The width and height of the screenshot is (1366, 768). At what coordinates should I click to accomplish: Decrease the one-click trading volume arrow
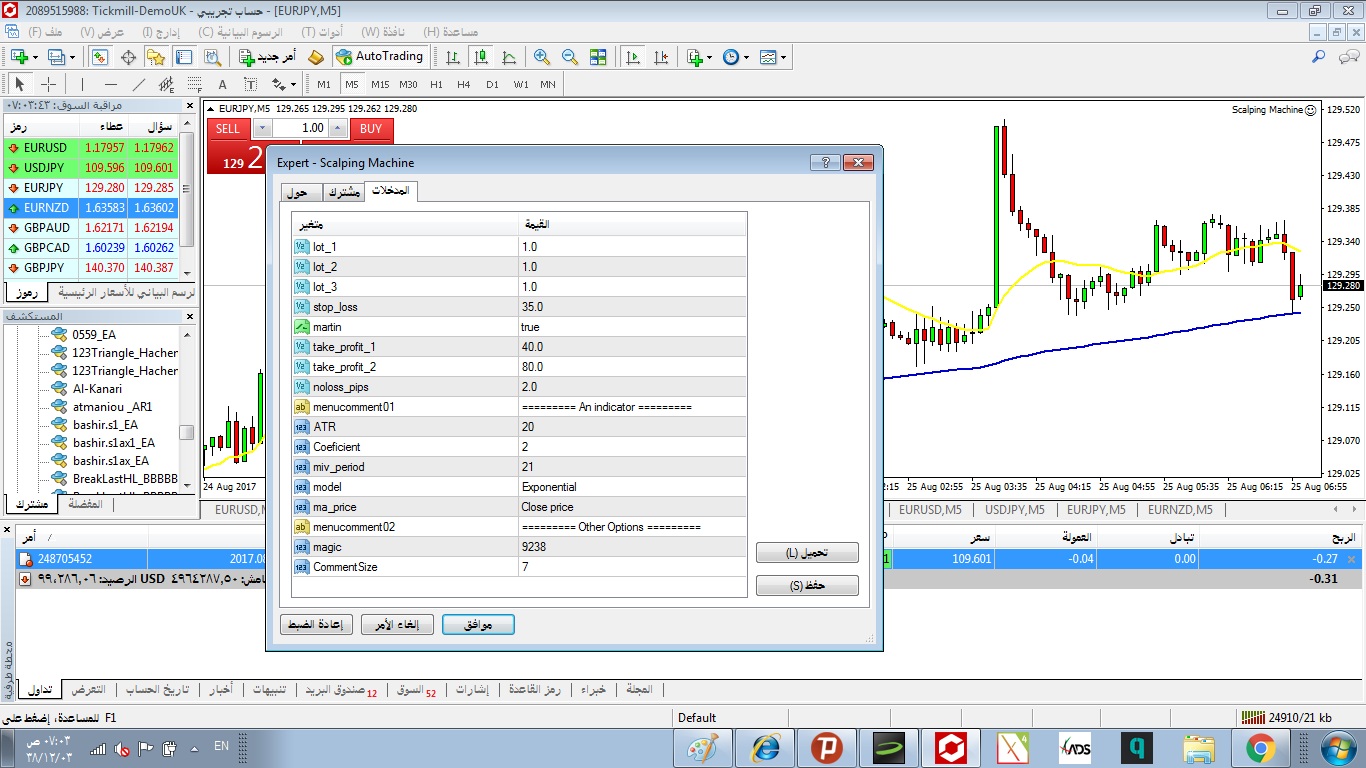pos(262,128)
